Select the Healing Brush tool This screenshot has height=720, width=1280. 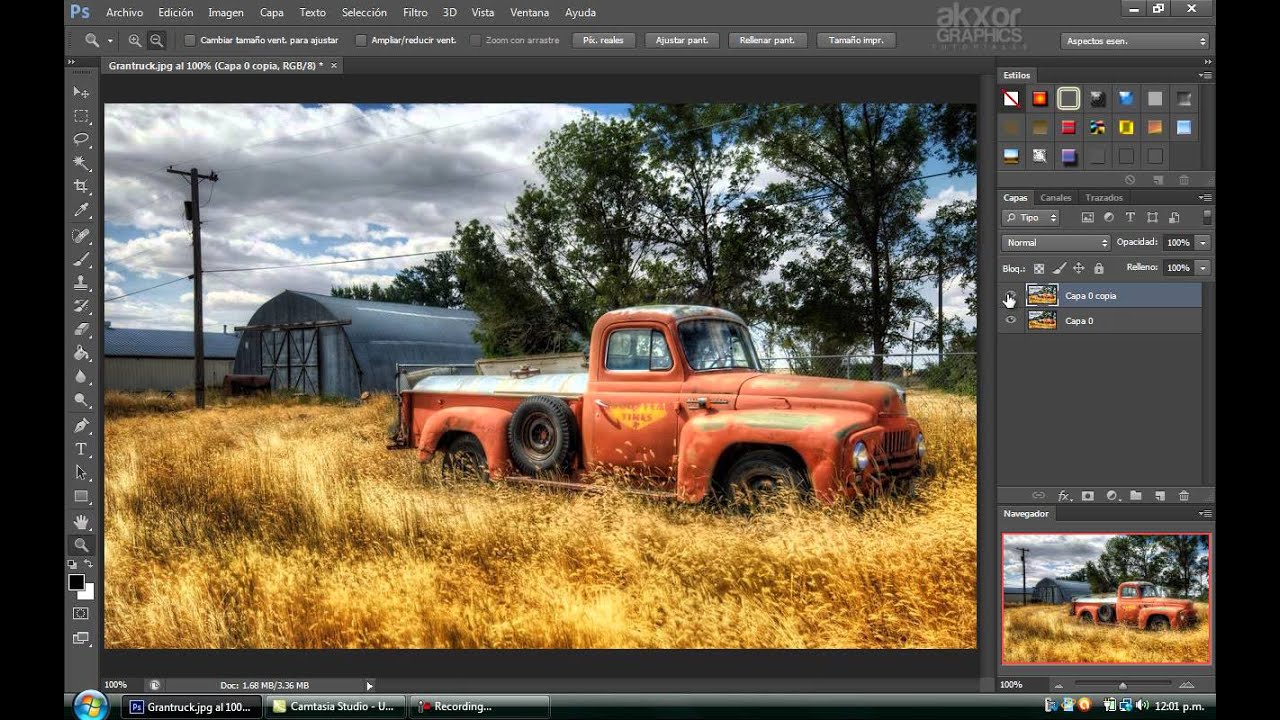pos(81,236)
